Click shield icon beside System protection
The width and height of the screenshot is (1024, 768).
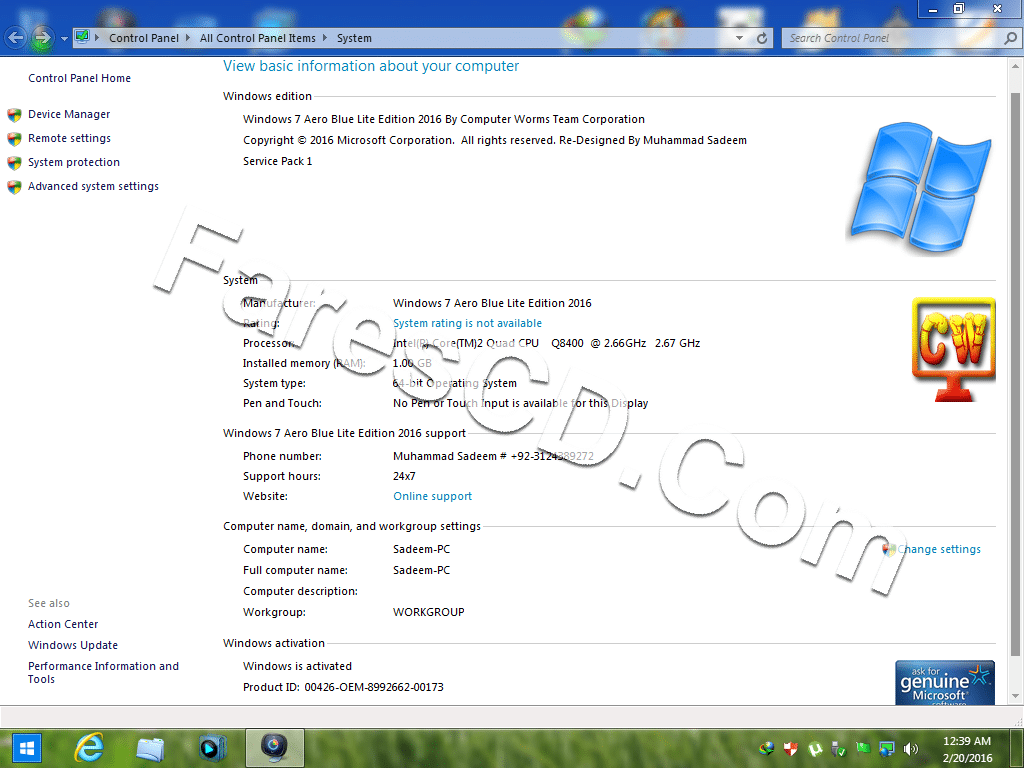(x=14, y=163)
